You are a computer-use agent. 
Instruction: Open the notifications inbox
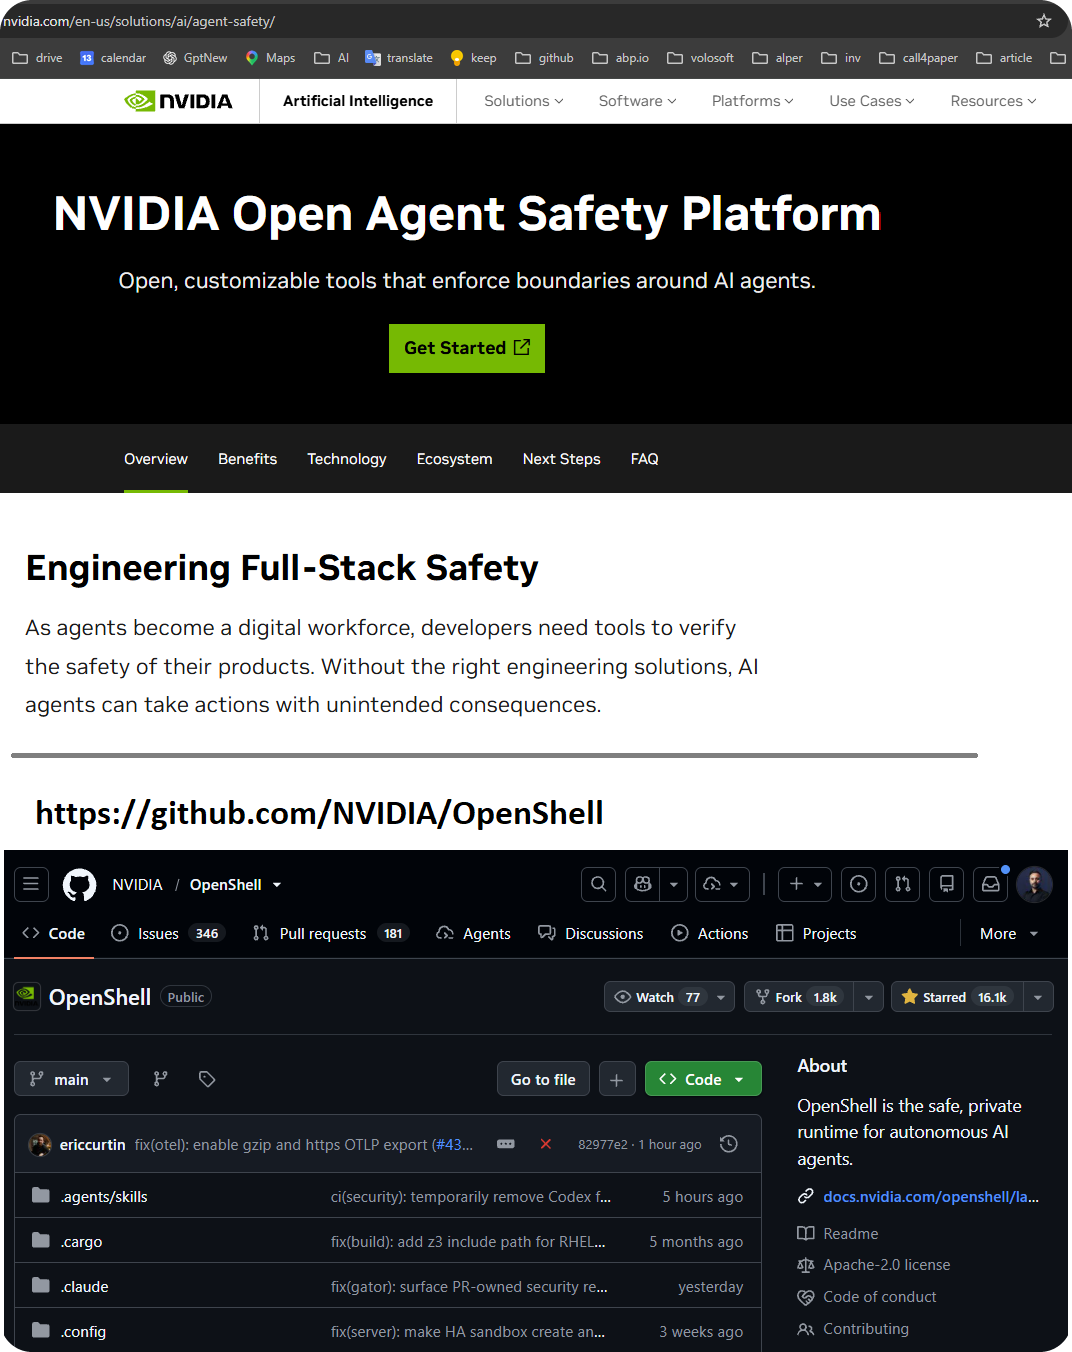[x=991, y=884]
